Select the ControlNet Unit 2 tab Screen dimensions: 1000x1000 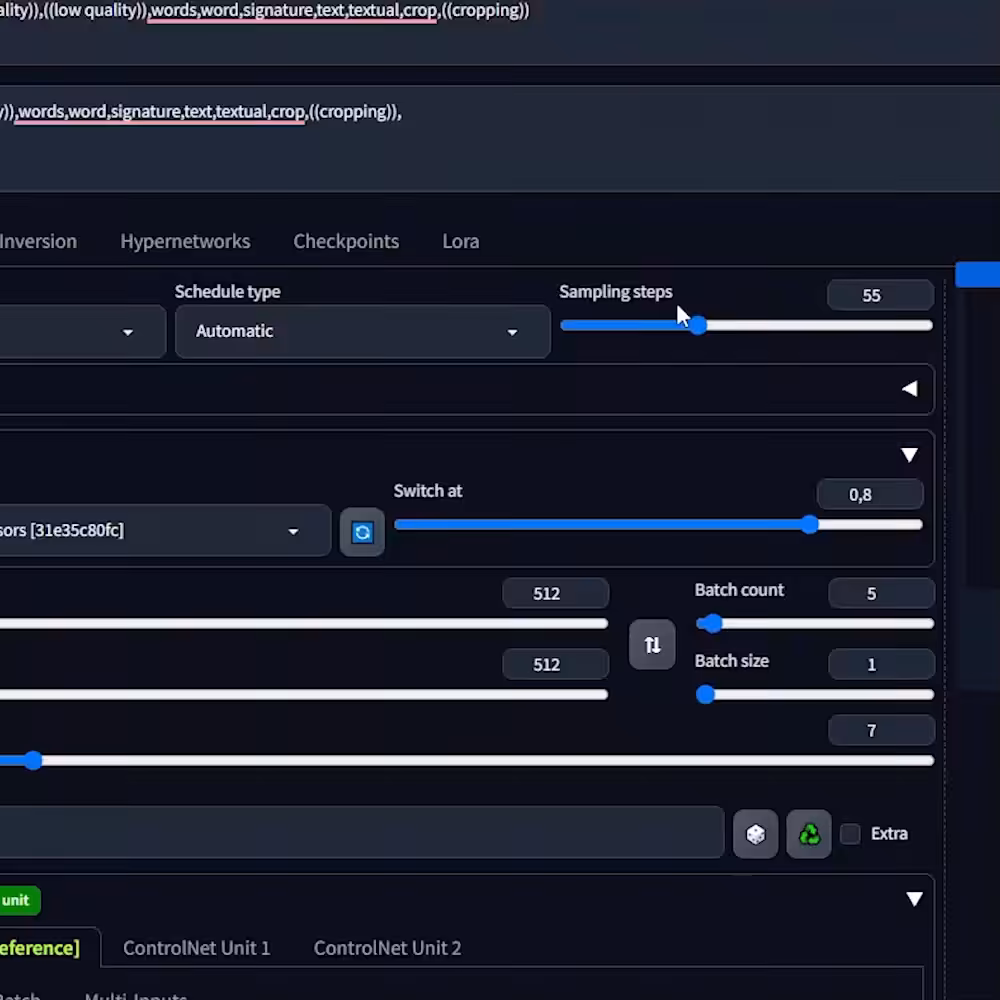pyautogui.click(x=387, y=948)
